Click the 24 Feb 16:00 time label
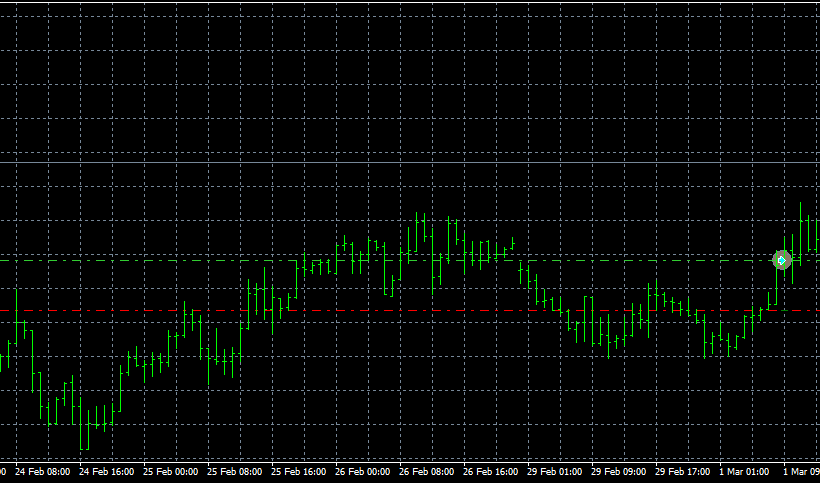Image resolution: width=820 pixels, height=483 pixels. [x=107, y=471]
